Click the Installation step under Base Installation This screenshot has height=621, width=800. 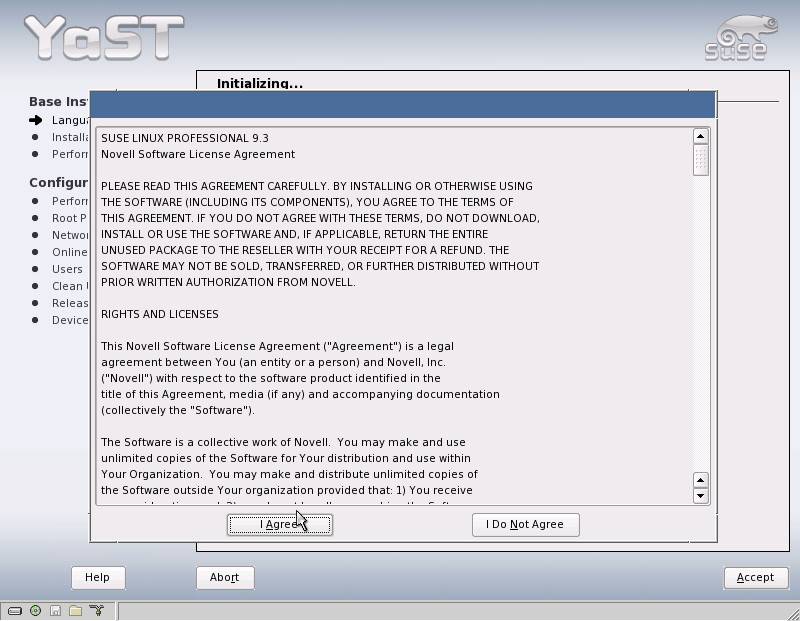click(70, 137)
